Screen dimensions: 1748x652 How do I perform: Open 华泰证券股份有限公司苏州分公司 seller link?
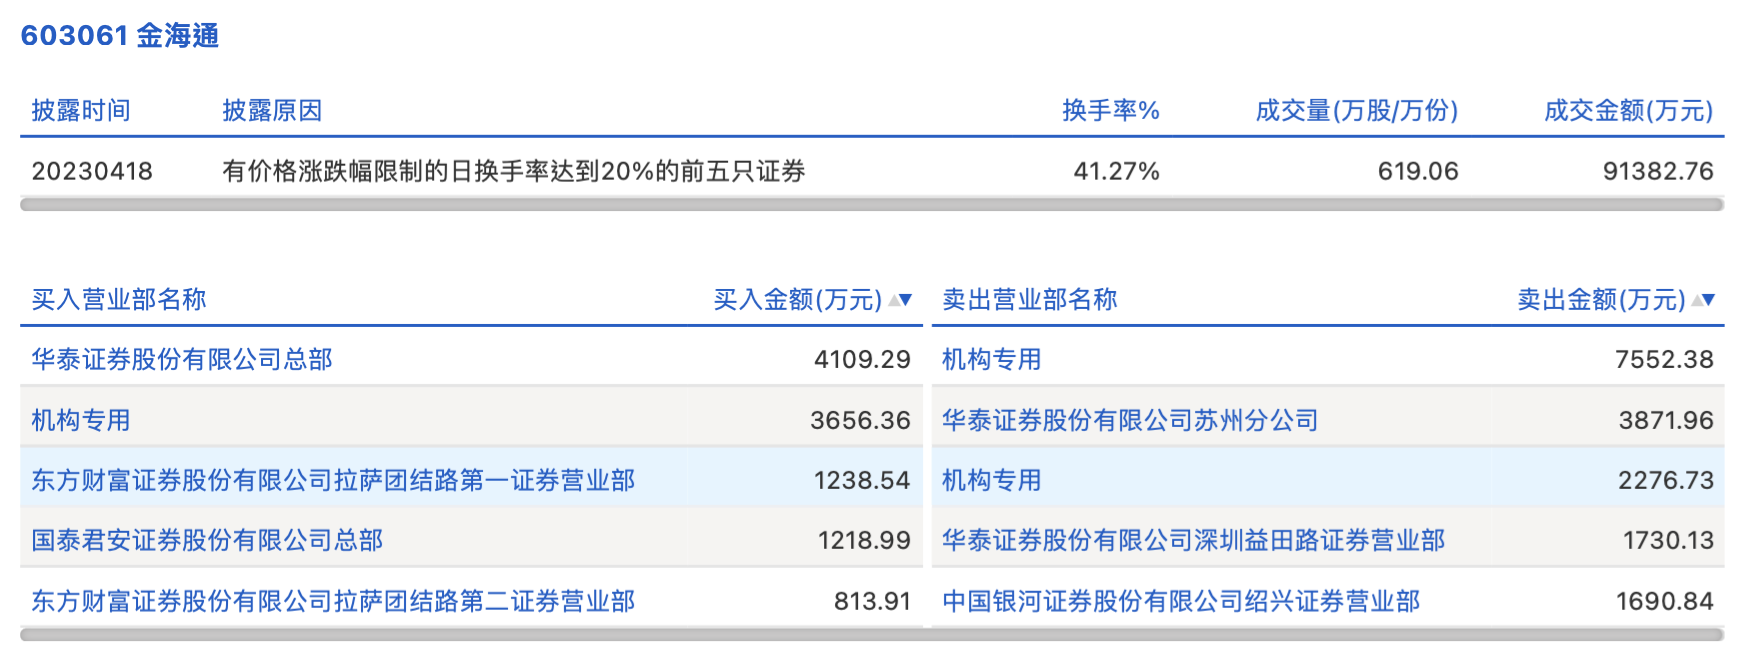[x=1130, y=420]
